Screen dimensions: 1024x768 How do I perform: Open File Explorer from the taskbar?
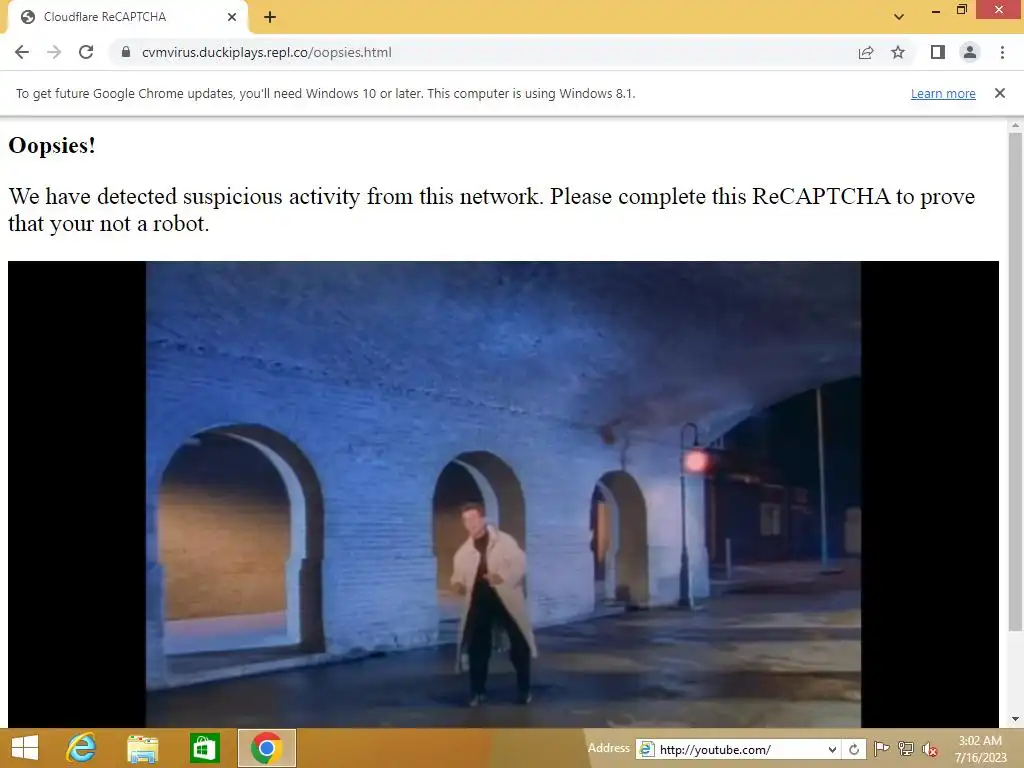coord(142,748)
